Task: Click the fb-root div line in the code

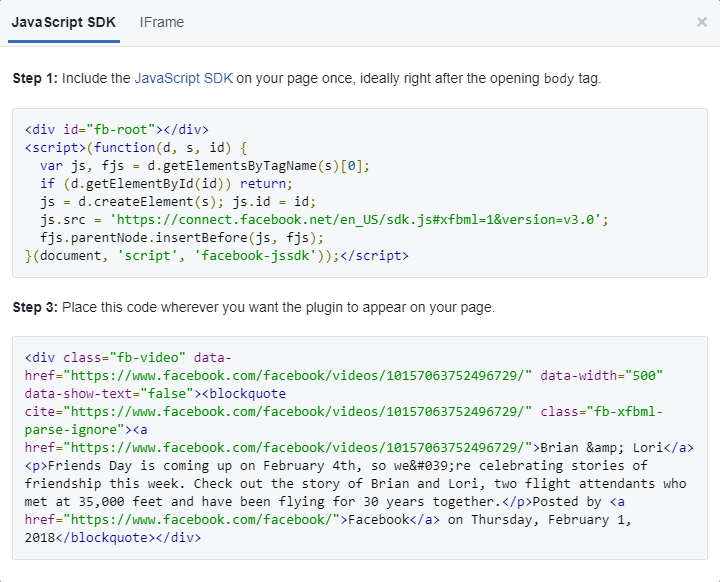Action: pos(117,129)
